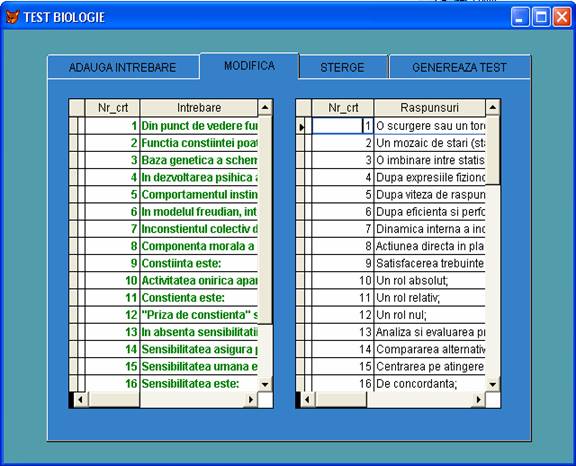Click the row selector for first answer
Screen dimensions: 576x466
pyautogui.click(x=300, y=126)
